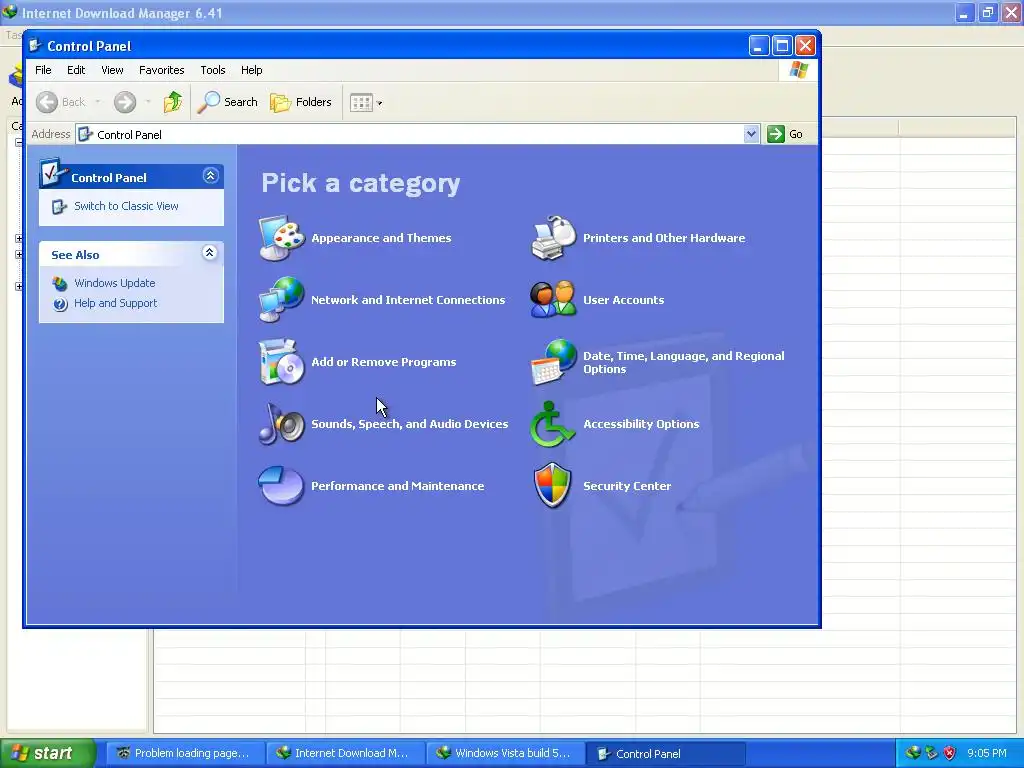1024x768 pixels.
Task: Minimize the Internet Download Manager window
Action: click(x=964, y=12)
